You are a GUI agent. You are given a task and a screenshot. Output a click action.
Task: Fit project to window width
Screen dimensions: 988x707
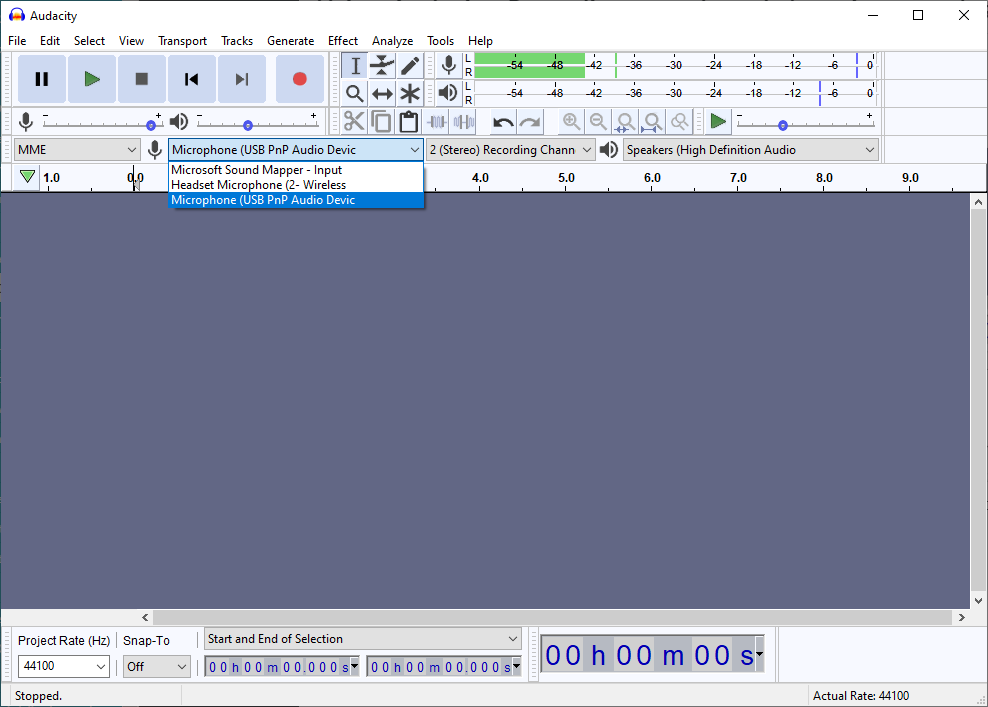(652, 122)
